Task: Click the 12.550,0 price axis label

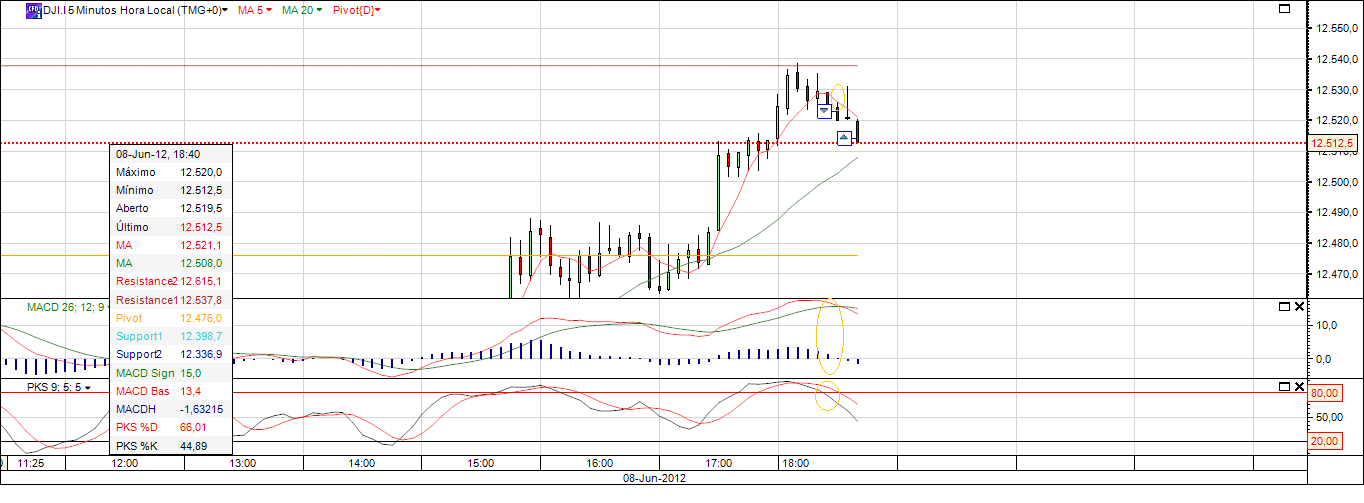Action: pos(1337,28)
